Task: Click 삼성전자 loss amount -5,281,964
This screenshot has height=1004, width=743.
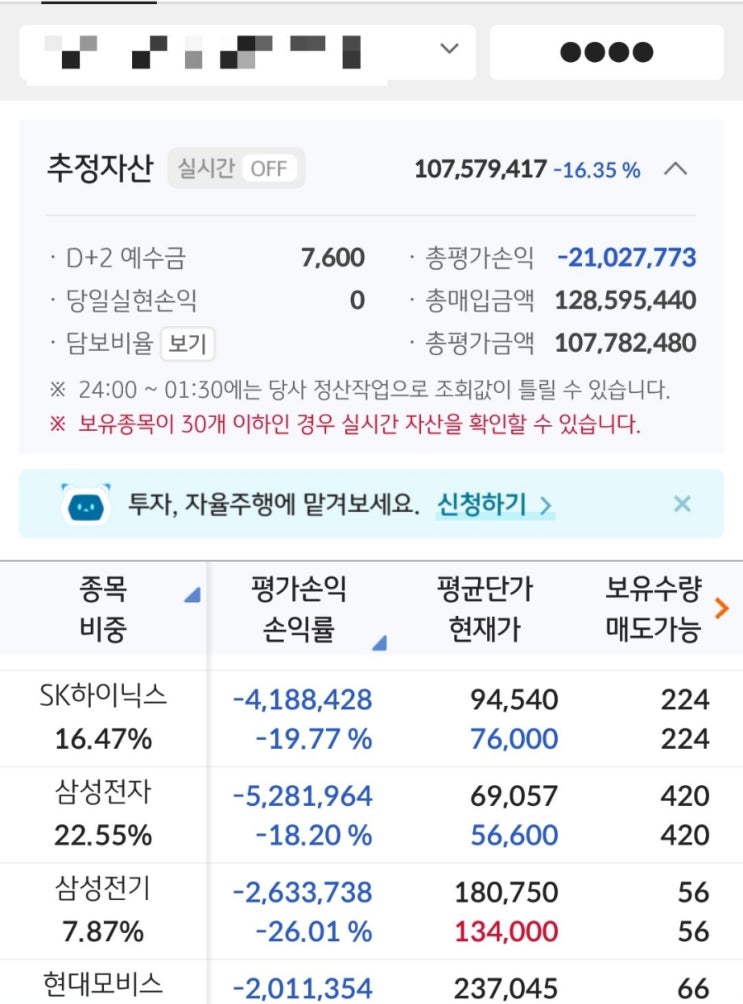Action: pos(302,796)
